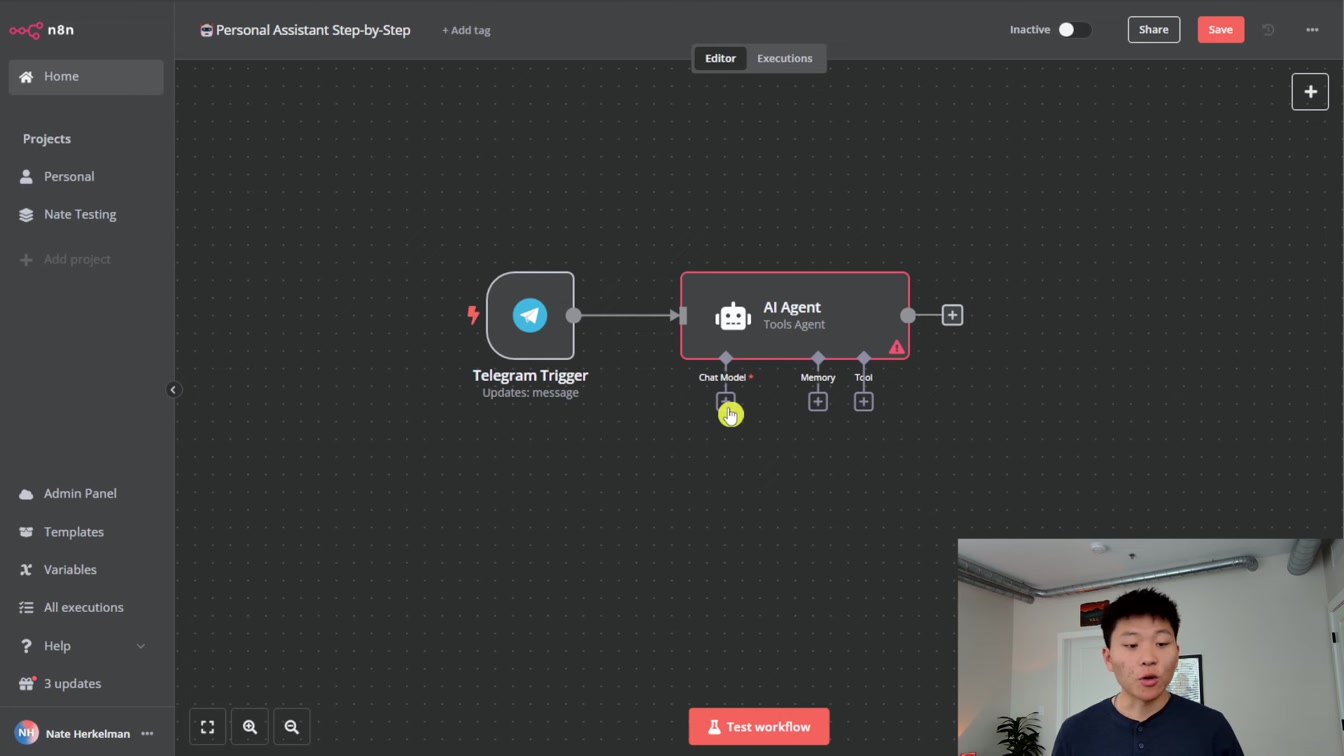The image size is (1344, 756).
Task: Click AI Agent output connector dot
Action: 908,316
